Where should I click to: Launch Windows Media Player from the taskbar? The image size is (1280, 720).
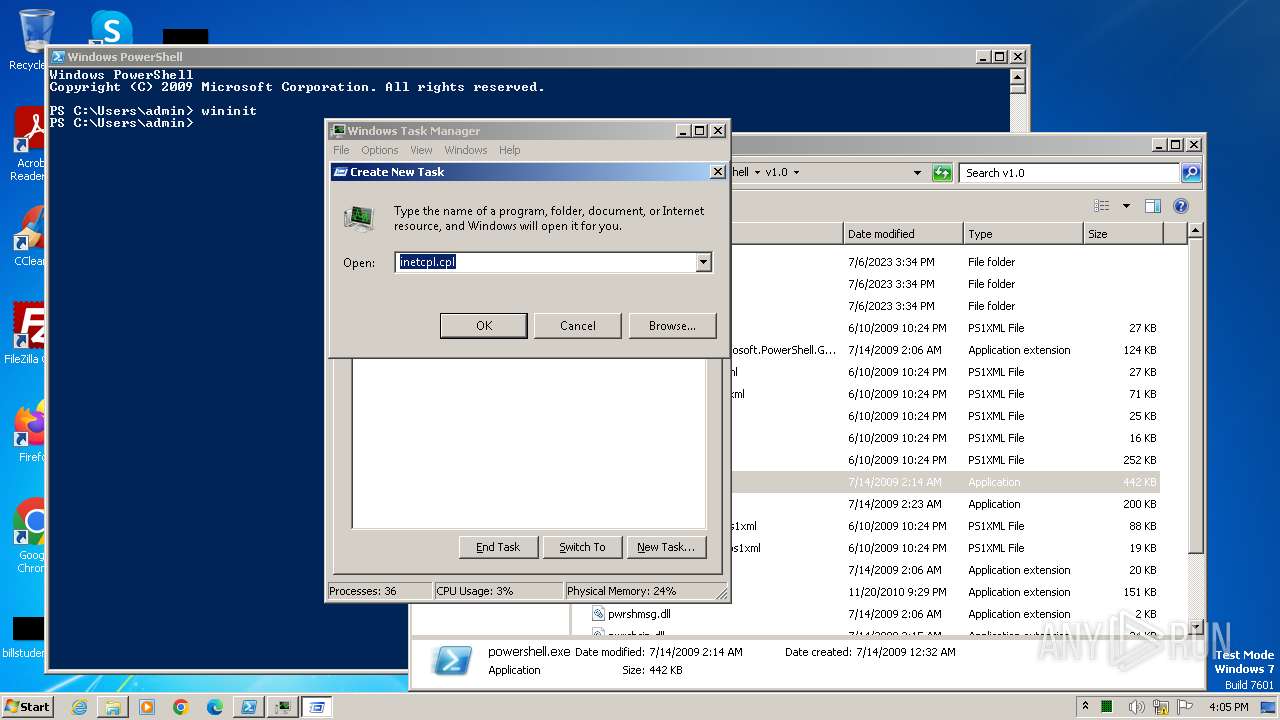tap(147, 707)
